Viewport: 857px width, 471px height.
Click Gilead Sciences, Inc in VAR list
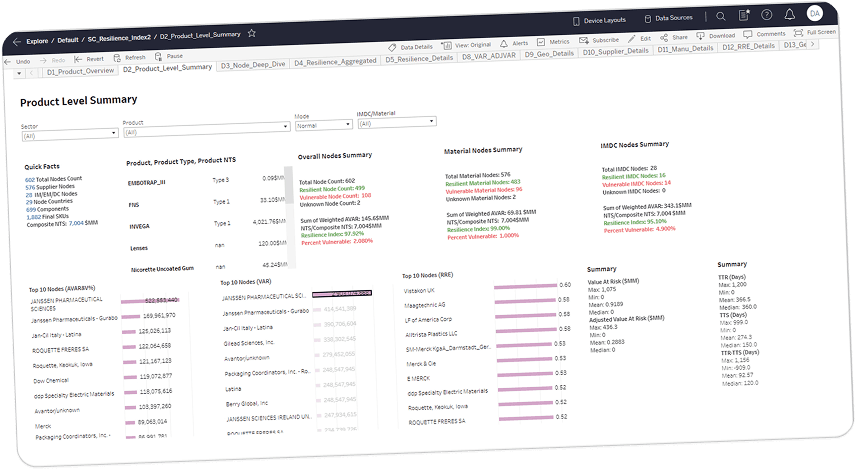pos(248,344)
